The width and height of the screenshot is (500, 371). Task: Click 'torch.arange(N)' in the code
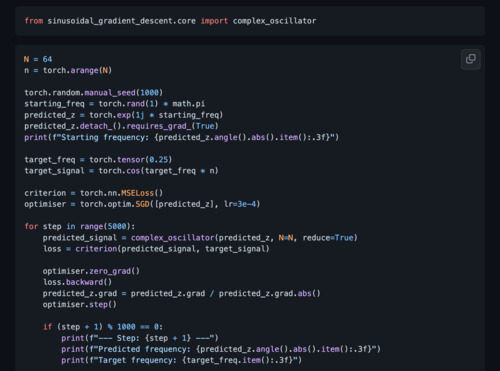(77, 70)
